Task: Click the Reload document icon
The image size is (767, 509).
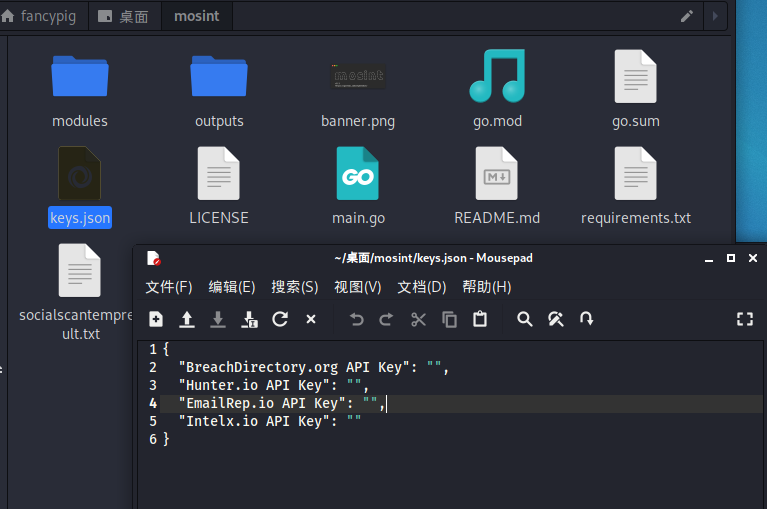Action: coord(280,319)
